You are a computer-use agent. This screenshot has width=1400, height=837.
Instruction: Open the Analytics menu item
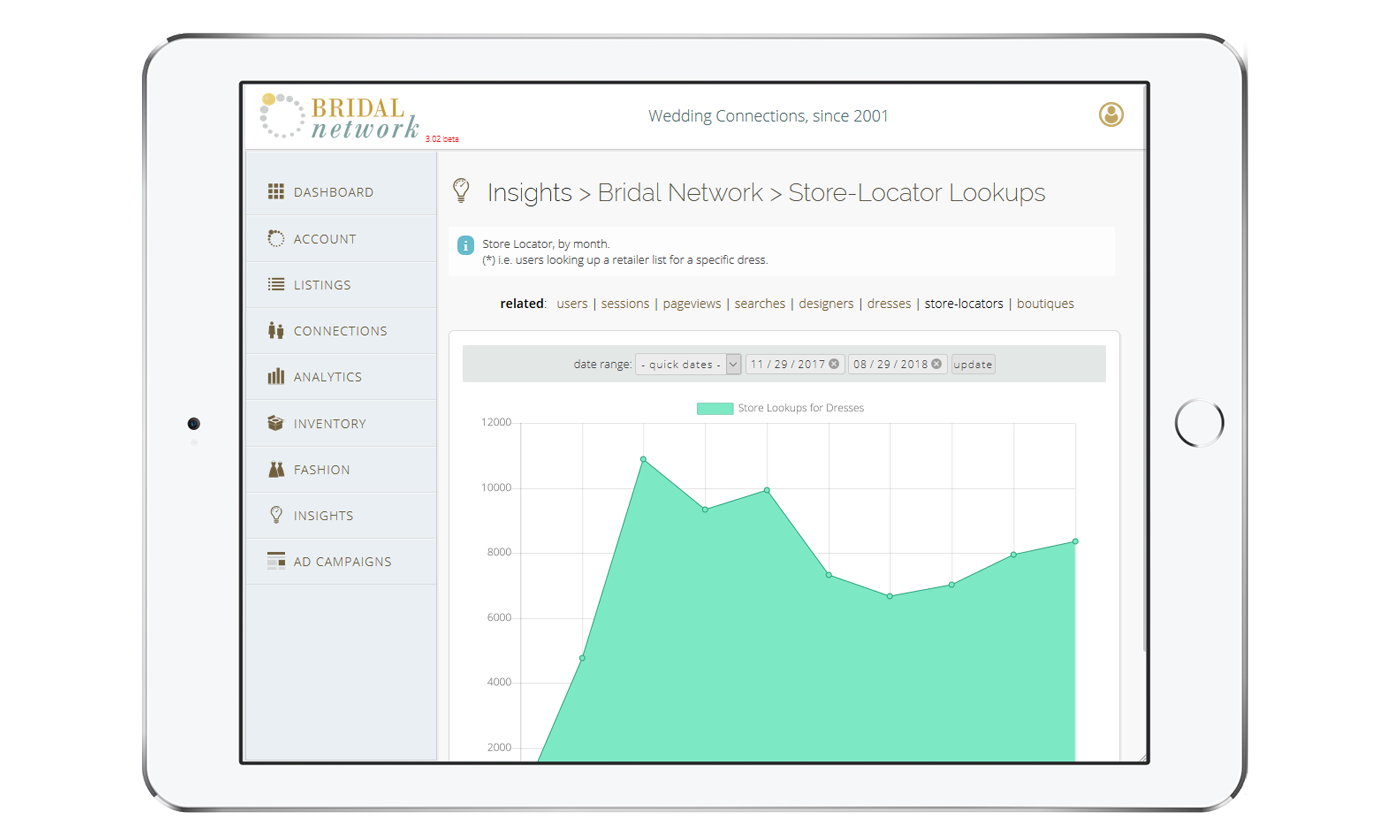(x=341, y=377)
